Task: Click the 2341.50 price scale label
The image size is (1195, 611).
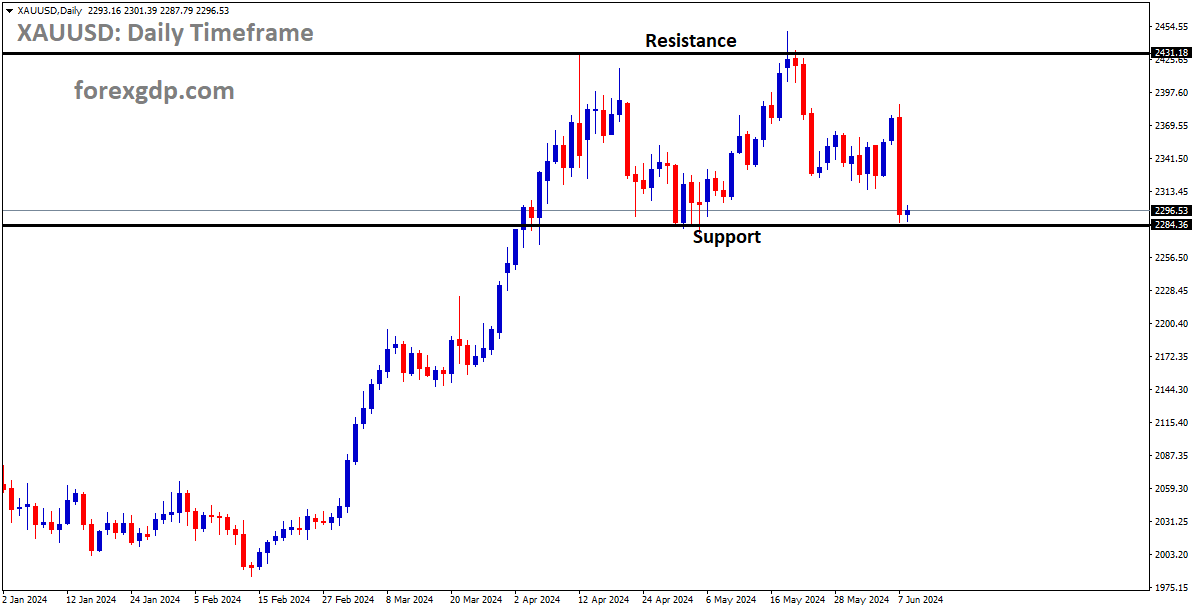Action: pos(1171,158)
